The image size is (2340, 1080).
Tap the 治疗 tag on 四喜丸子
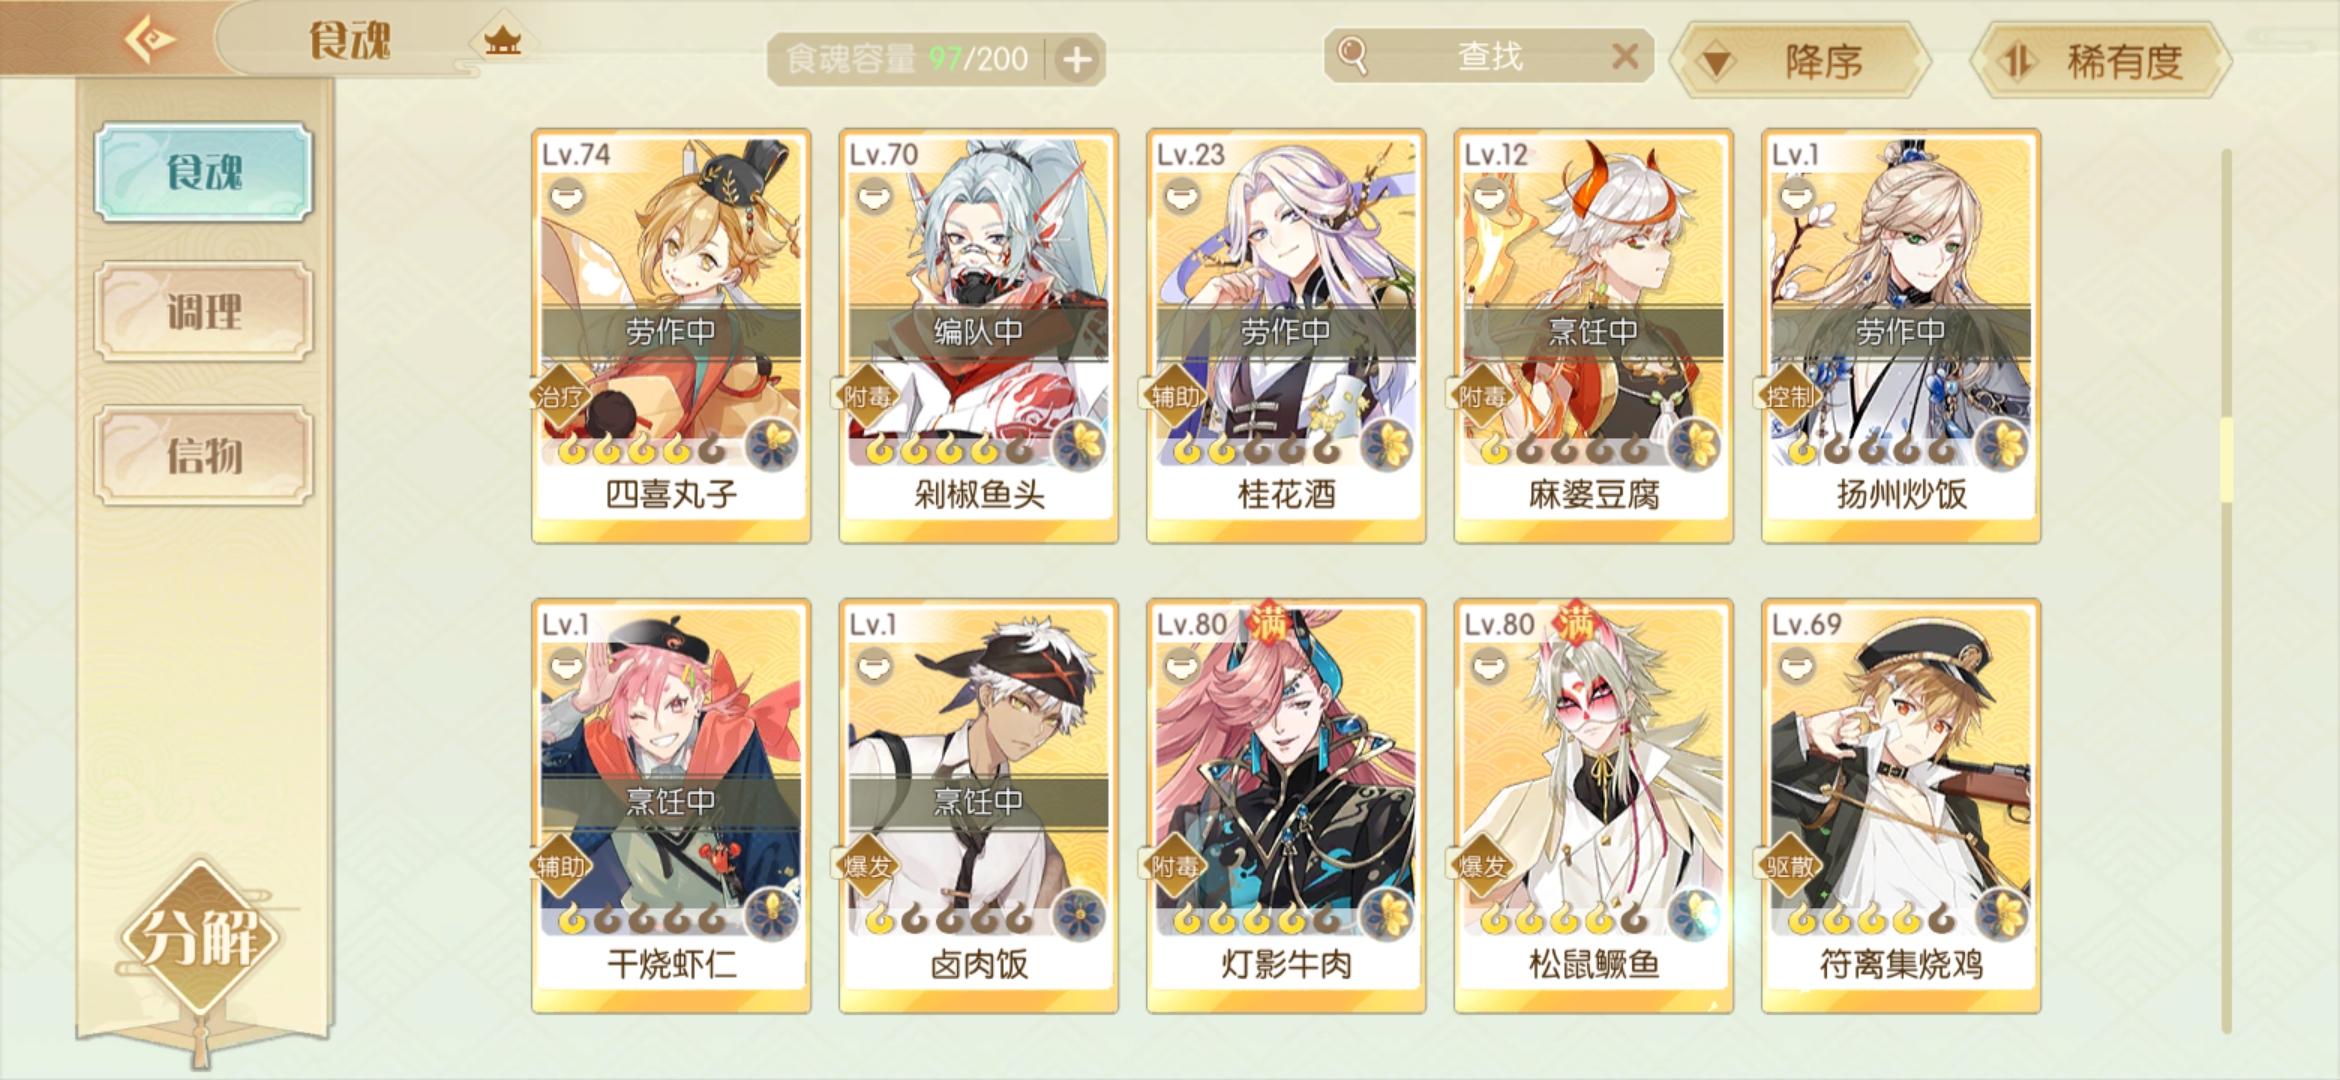[559, 396]
